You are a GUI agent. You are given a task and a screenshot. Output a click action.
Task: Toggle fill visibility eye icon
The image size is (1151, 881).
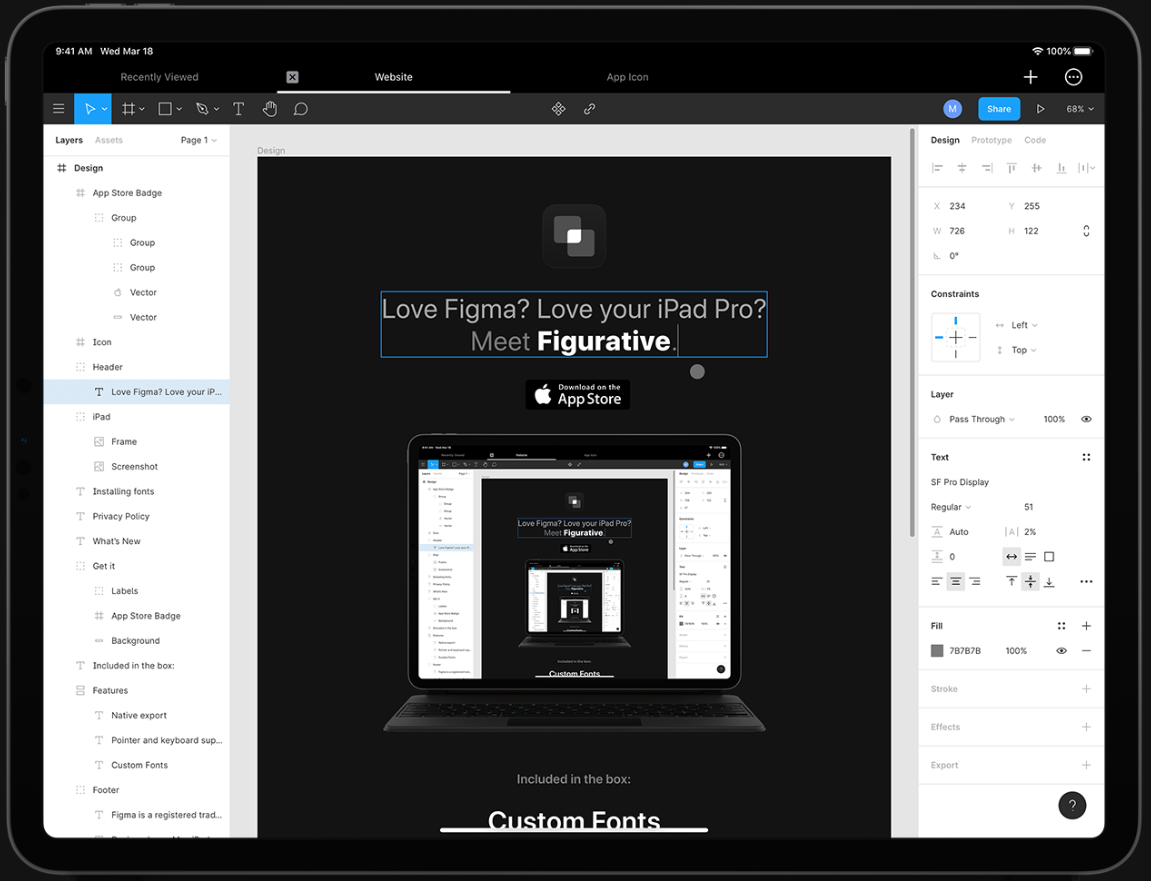coord(1061,650)
